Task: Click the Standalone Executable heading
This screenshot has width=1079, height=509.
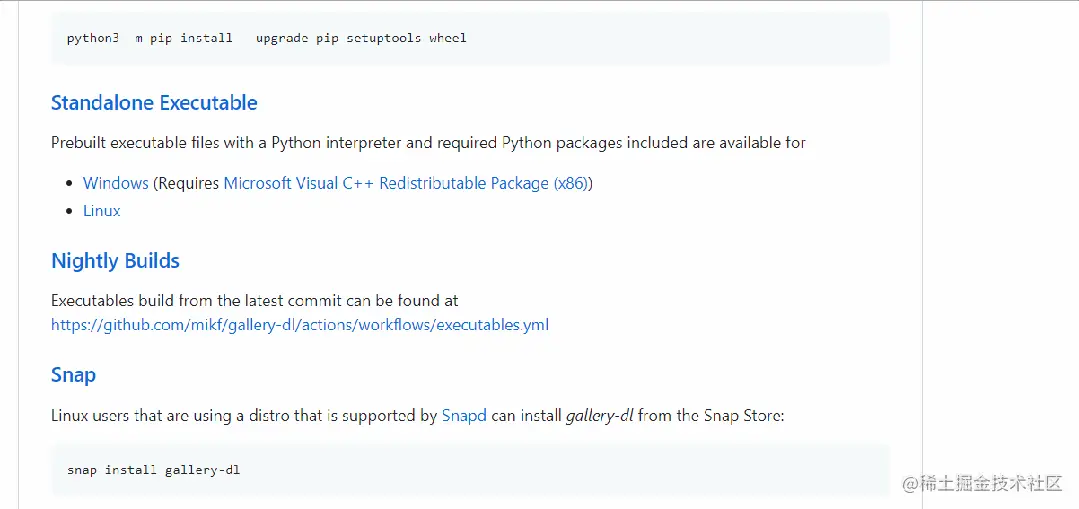Action: coord(154,103)
